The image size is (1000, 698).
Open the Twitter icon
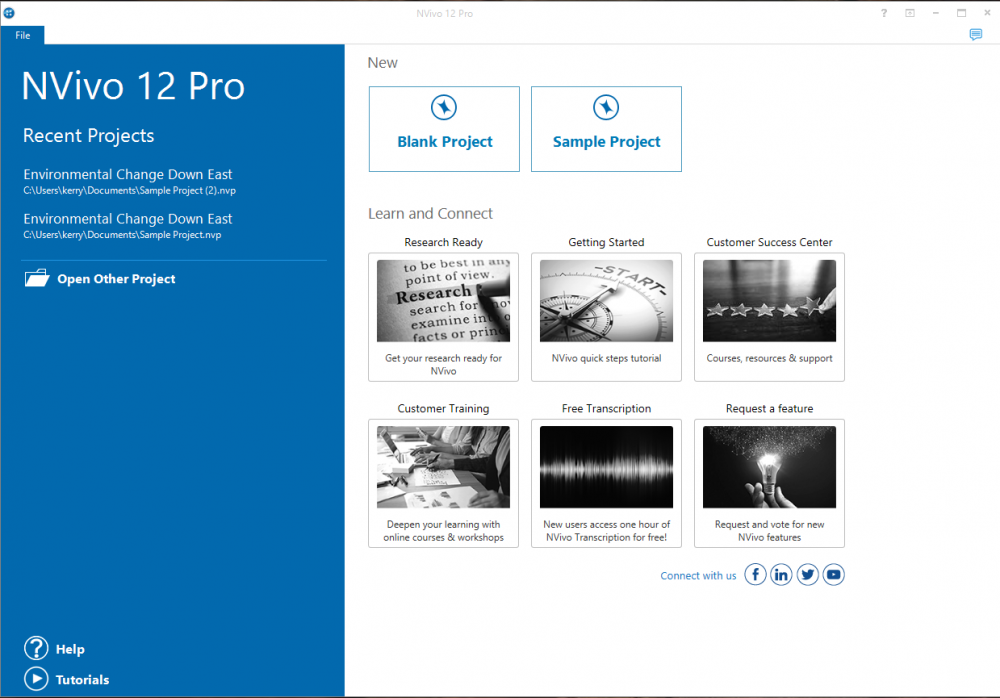pyautogui.click(x=807, y=575)
